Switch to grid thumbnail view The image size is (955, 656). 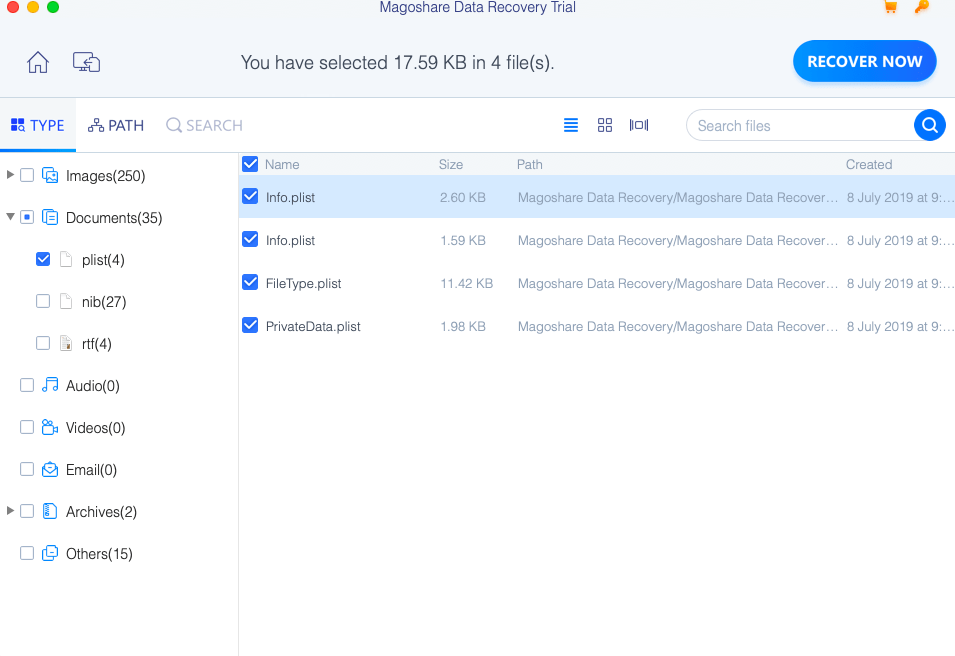pos(605,125)
